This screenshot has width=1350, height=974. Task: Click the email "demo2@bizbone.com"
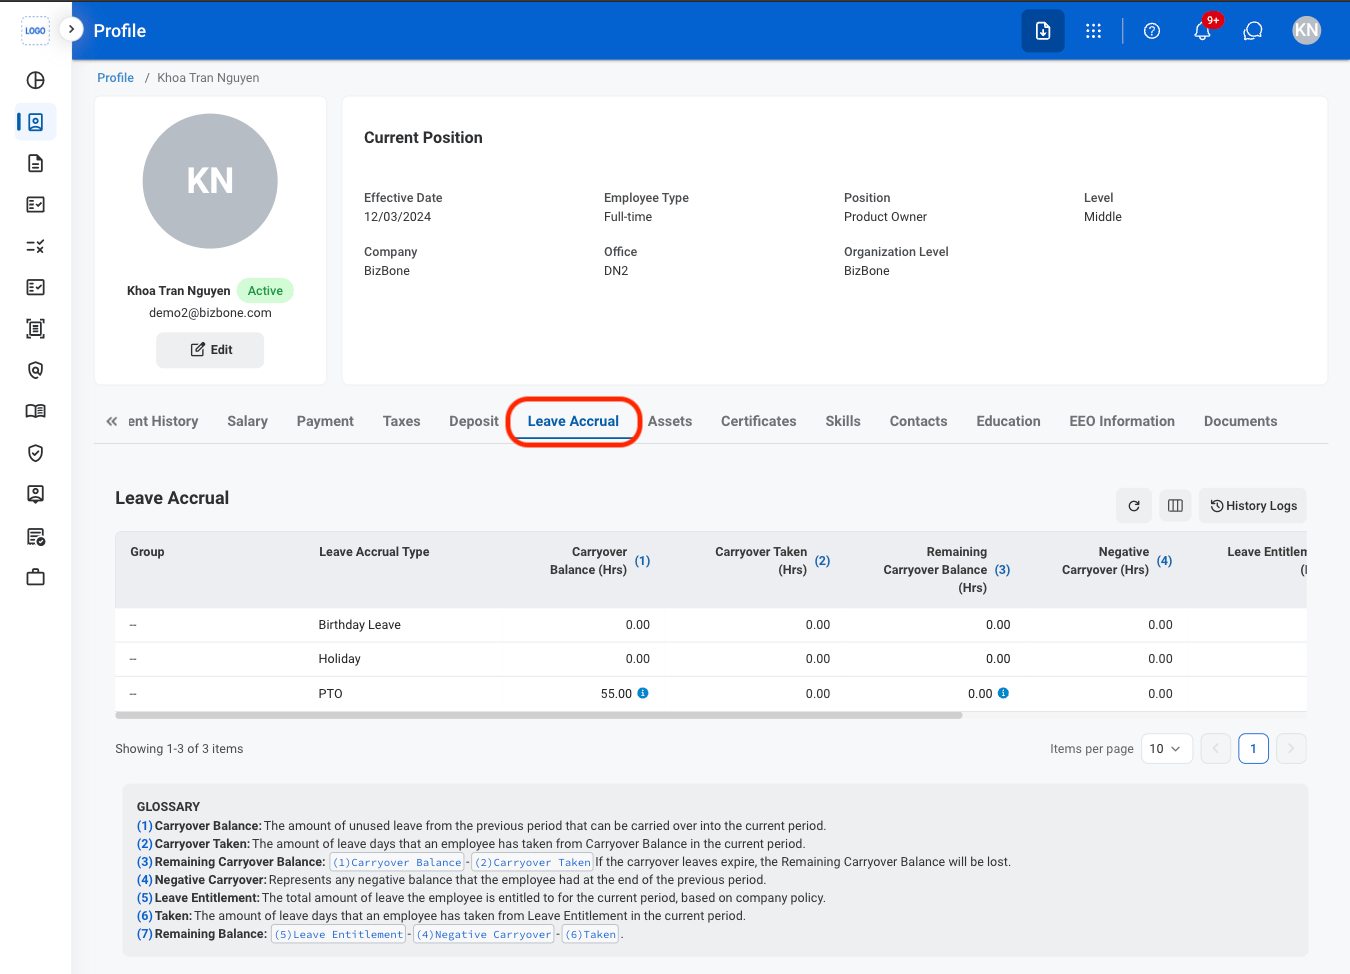210,313
